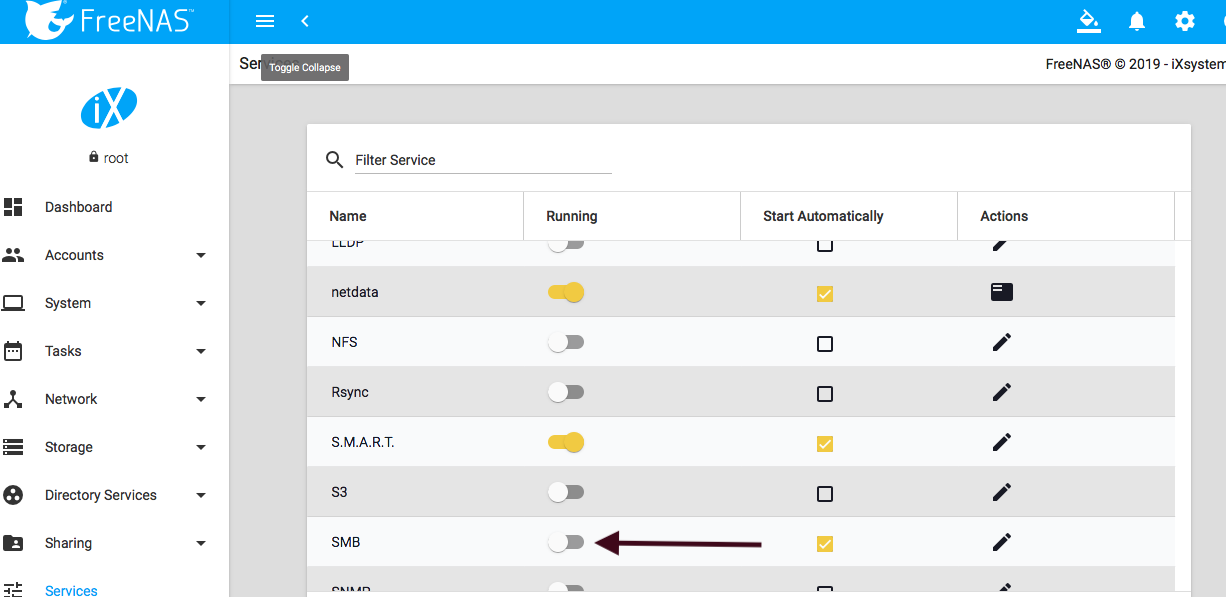Select the NFS service name
This screenshot has width=1226, height=597.
344,342
